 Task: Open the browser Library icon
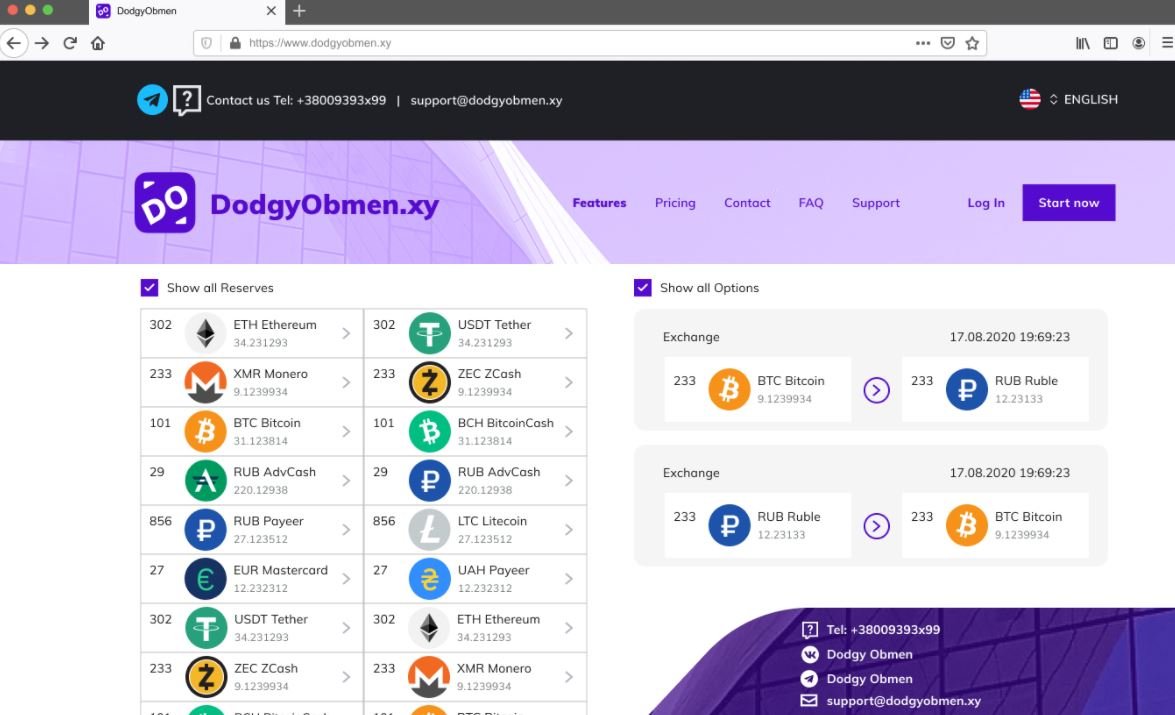tap(1083, 43)
